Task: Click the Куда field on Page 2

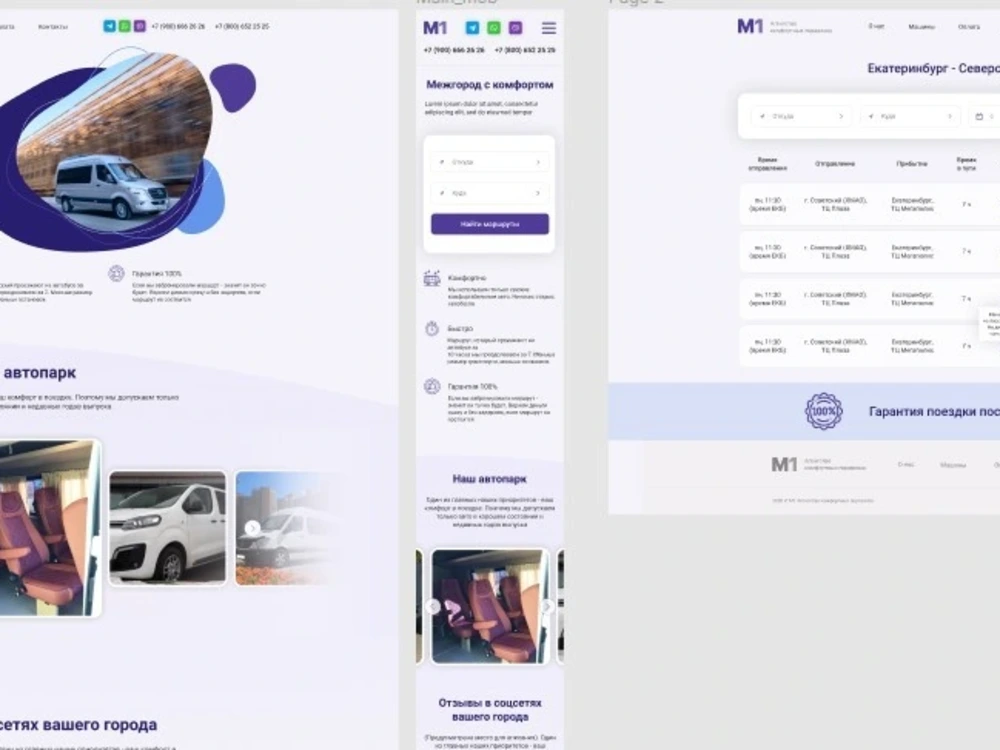Action: pyautogui.click(x=910, y=116)
